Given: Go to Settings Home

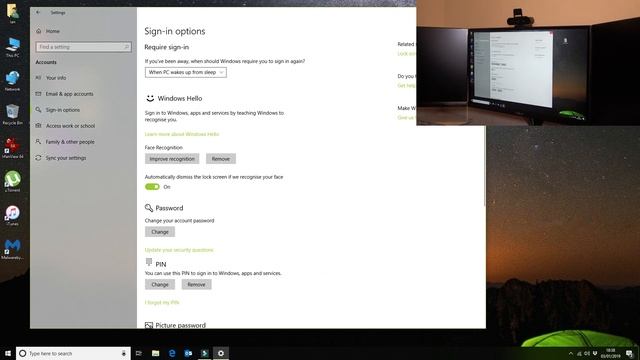Looking at the screenshot, I should (53, 31).
